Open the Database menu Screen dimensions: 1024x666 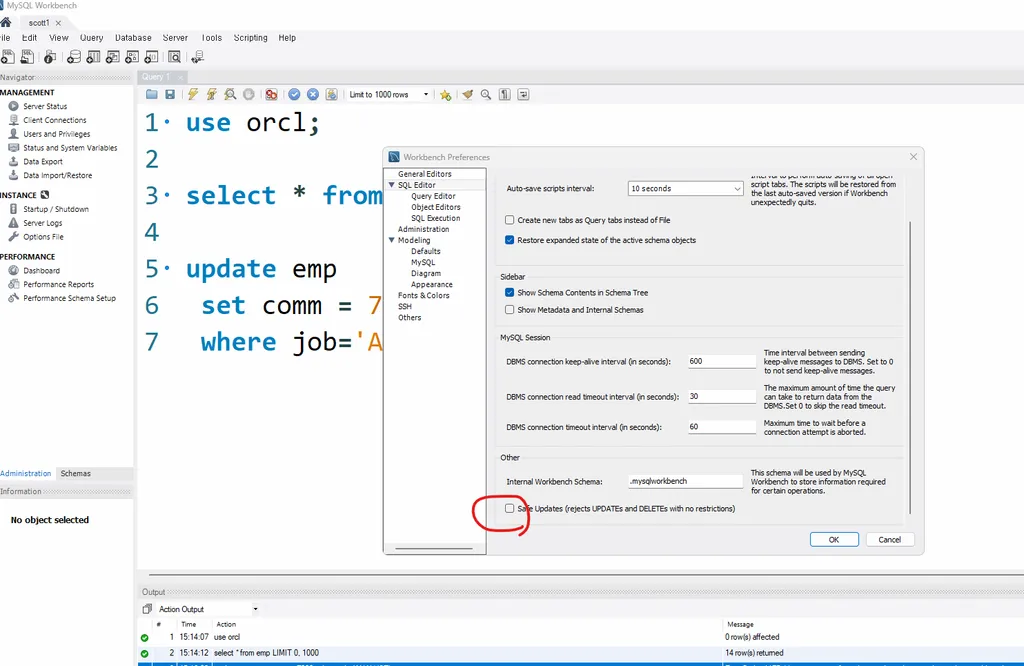[x=133, y=38]
